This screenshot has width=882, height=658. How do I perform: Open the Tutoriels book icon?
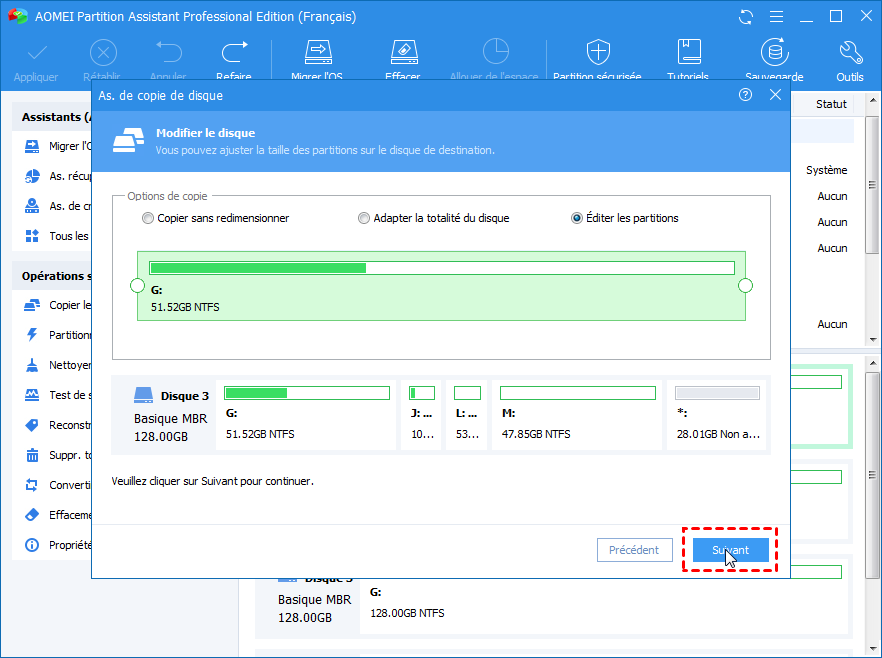pos(688,52)
